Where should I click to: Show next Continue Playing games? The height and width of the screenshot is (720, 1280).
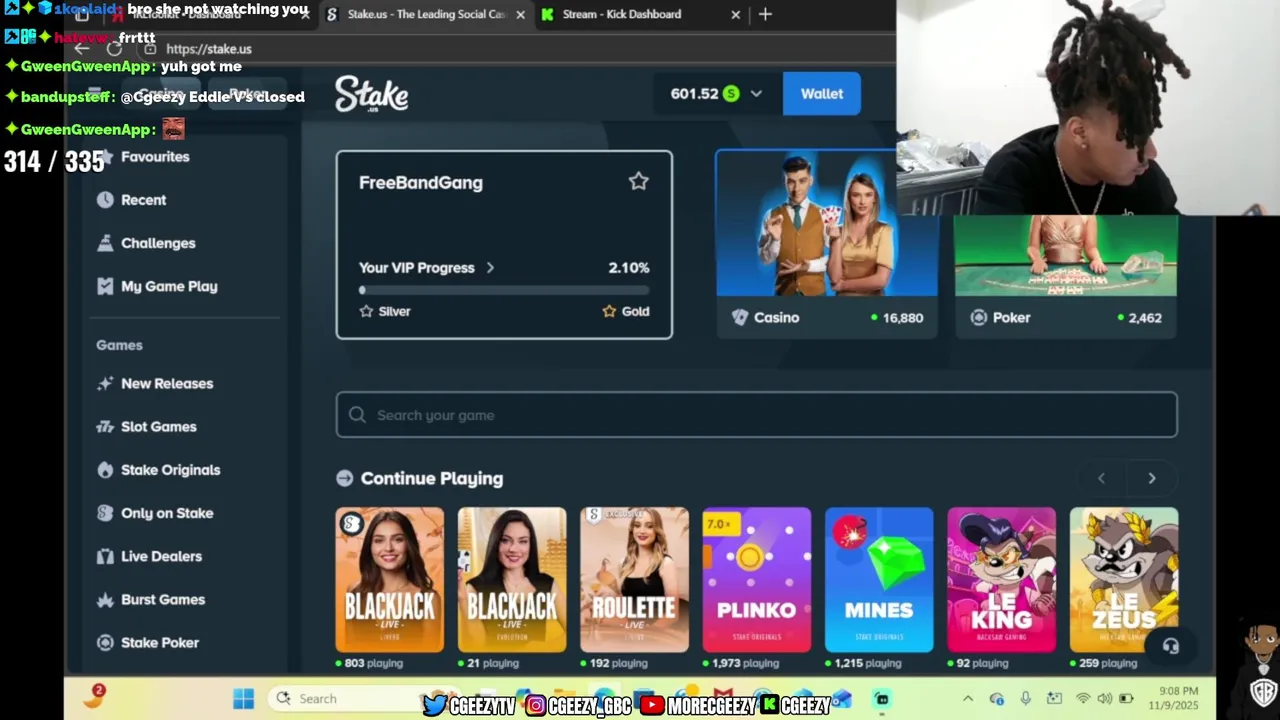1152,478
